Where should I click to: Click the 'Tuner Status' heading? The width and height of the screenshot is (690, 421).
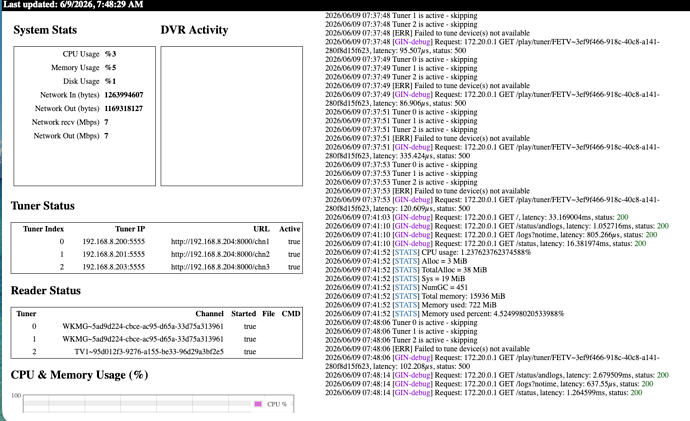click(43, 206)
